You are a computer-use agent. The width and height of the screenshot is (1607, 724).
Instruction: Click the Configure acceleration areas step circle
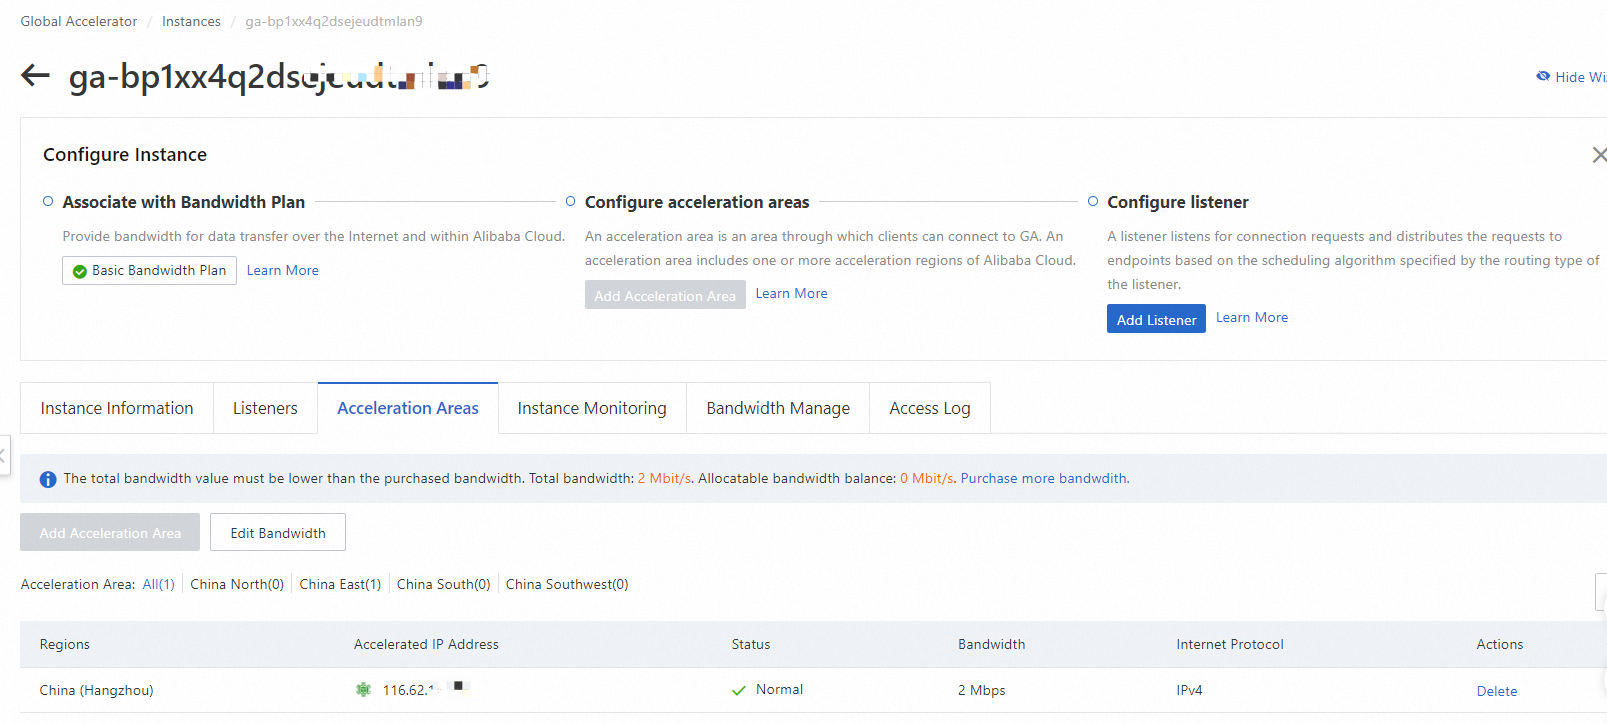coord(570,201)
